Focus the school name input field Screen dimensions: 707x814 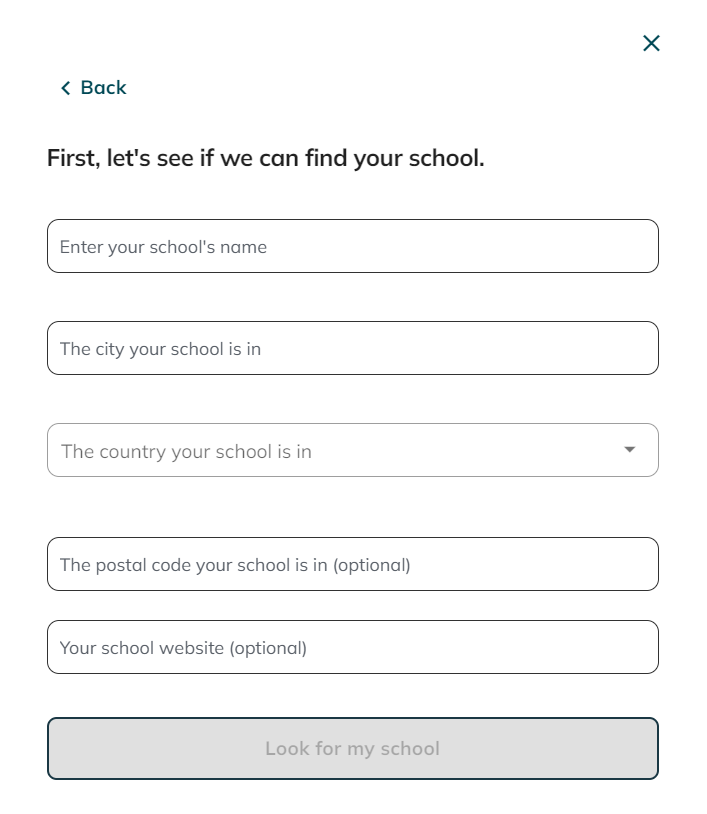[352, 246]
